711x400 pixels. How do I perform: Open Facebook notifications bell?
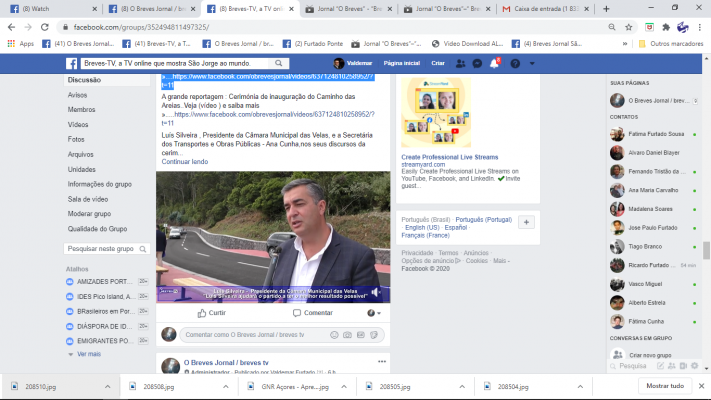(x=494, y=63)
